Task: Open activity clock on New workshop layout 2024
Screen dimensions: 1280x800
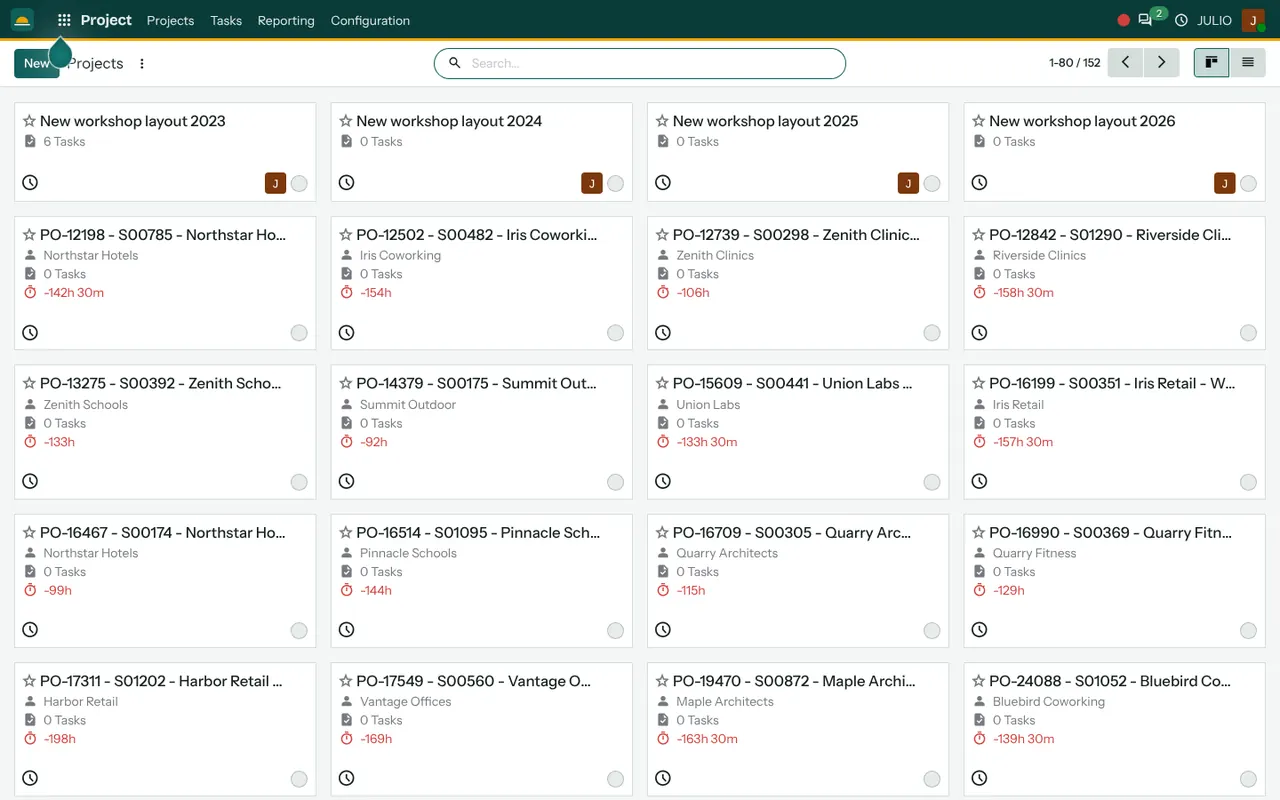Action: click(x=346, y=183)
